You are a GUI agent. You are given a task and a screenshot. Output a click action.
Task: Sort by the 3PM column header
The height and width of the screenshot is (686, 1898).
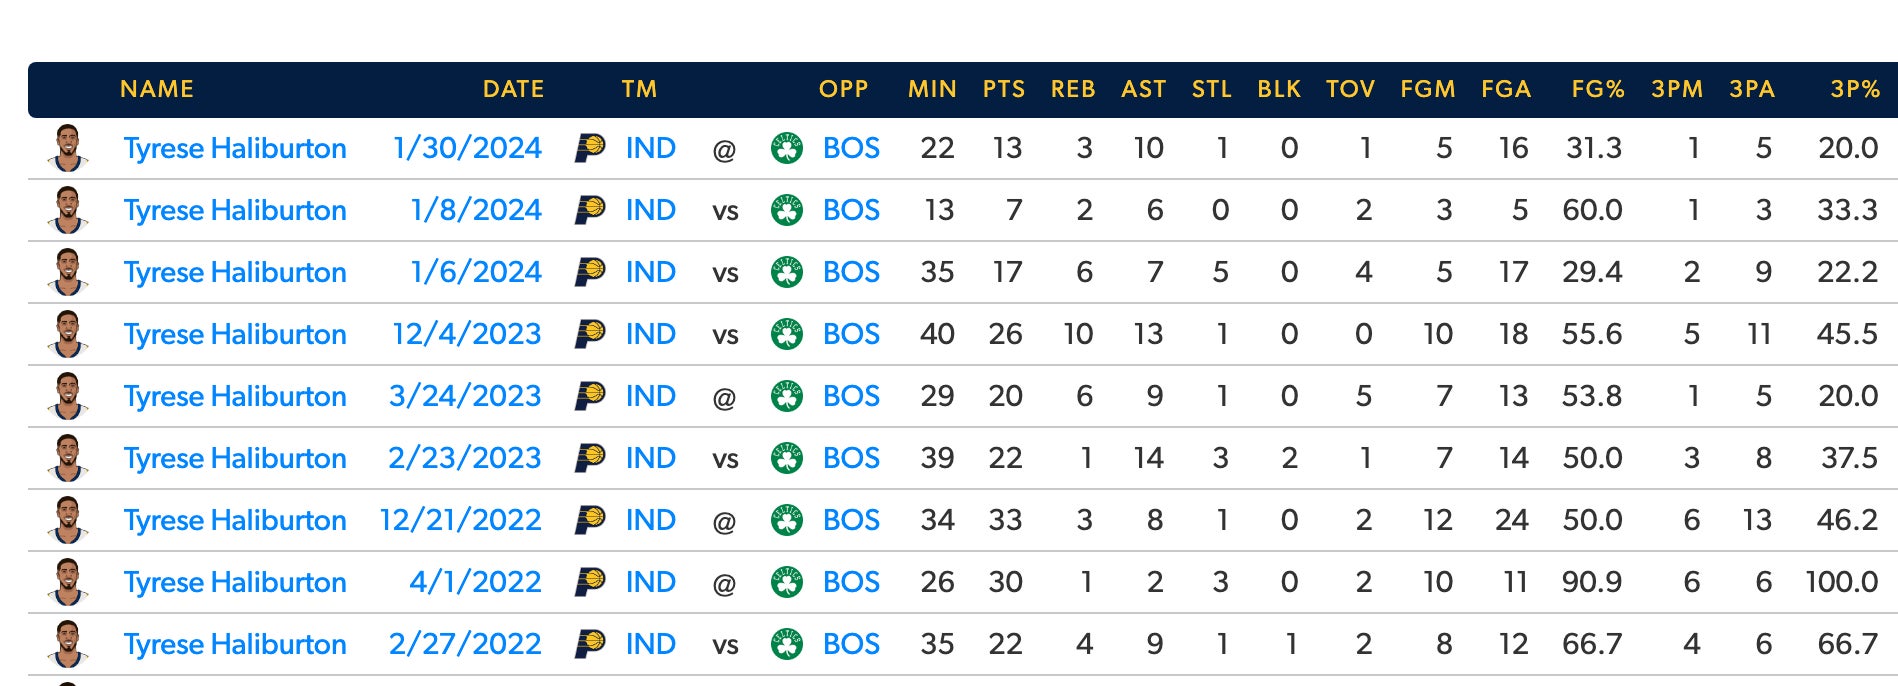1677,89
